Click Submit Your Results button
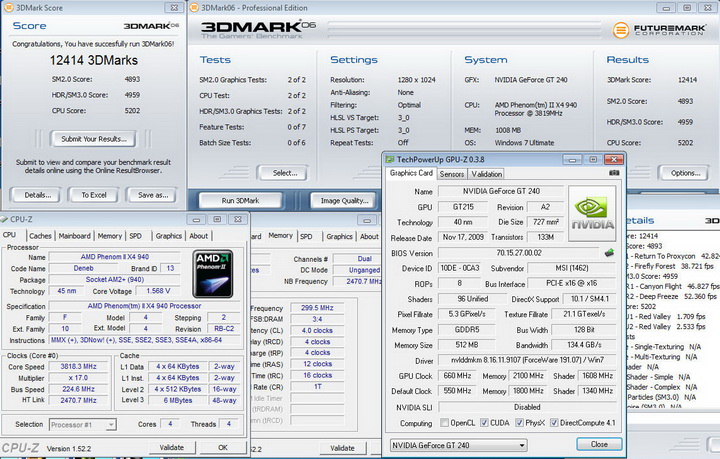 [x=94, y=139]
